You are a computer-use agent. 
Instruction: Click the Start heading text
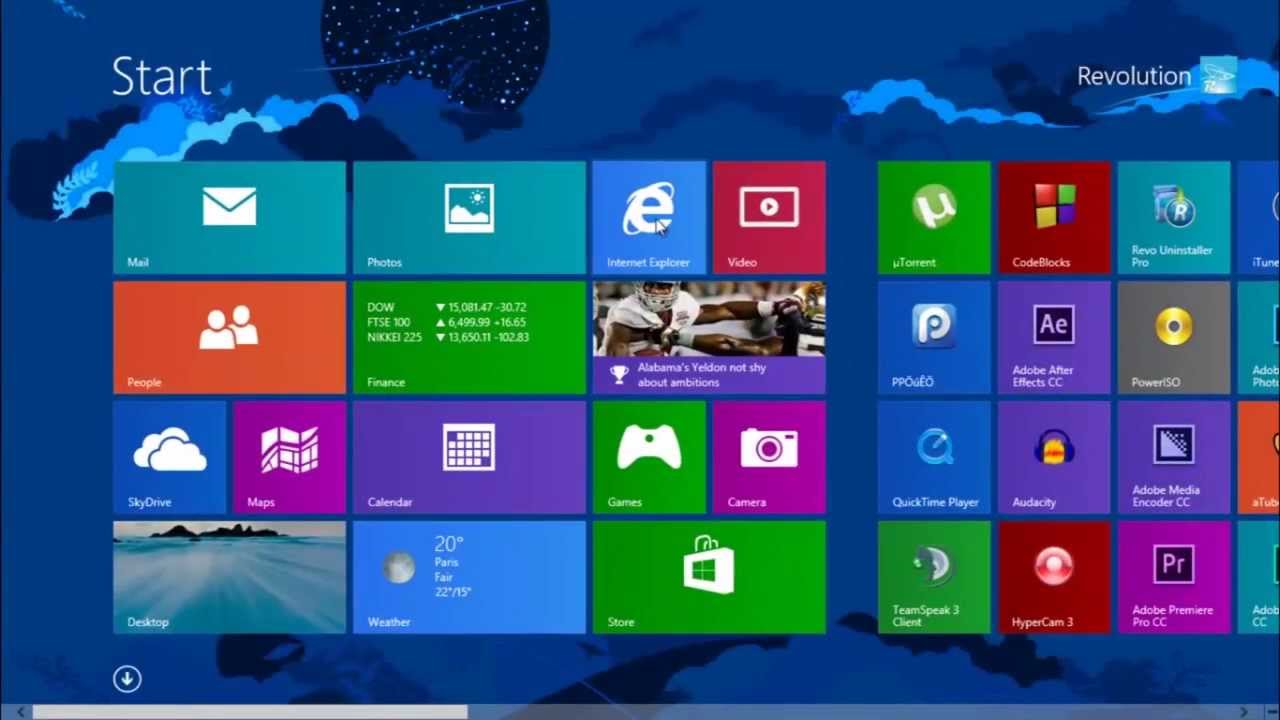click(x=161, y=77)
